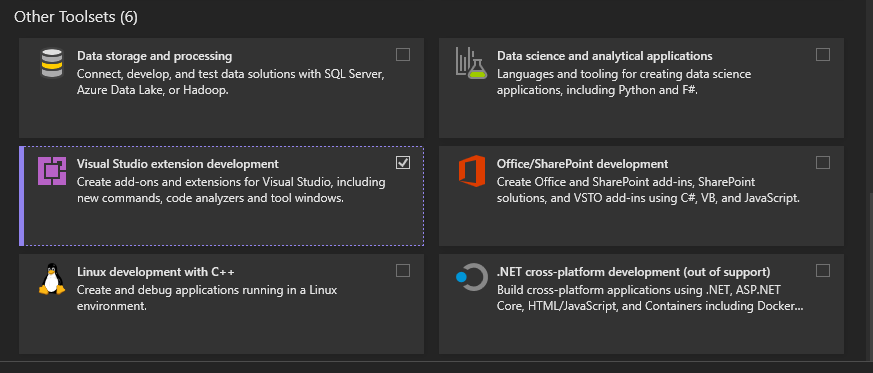Enable the Data science and analytical applications checkbox
The width and height of the screenshot is (873, 373).
[822, 55]
